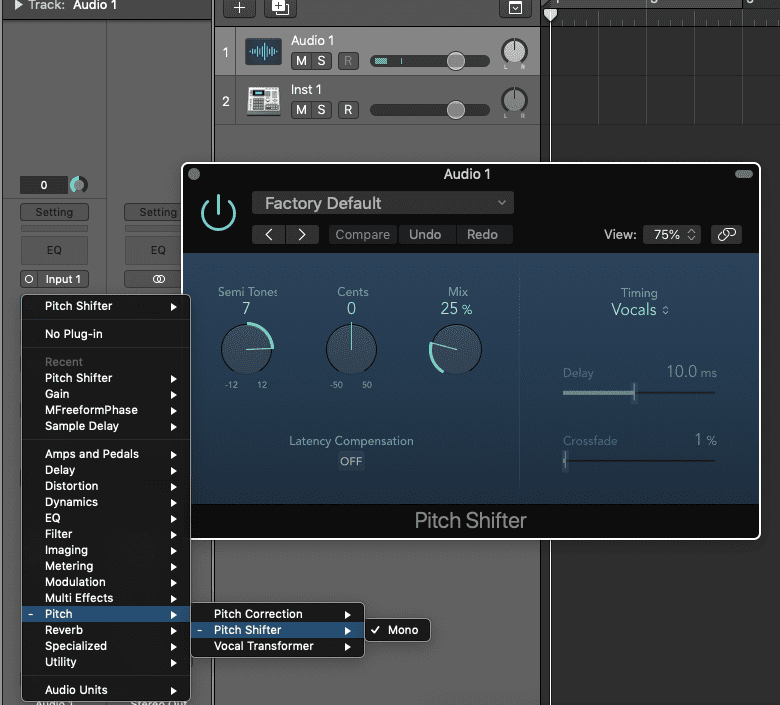Click the Undo button in plug-in
Image resolution: width=780 pixels, height=705 pixels.
pyautogui.click(x=425, y=234)
